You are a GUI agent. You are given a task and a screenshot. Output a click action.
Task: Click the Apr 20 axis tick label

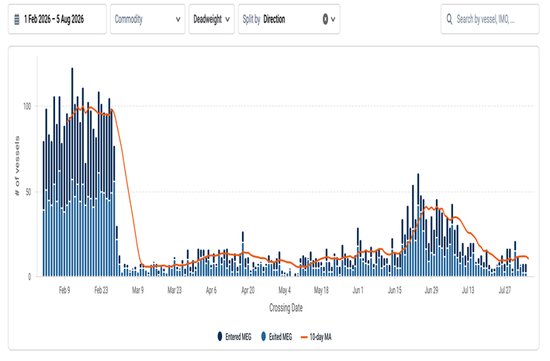[x=248, y=290]
